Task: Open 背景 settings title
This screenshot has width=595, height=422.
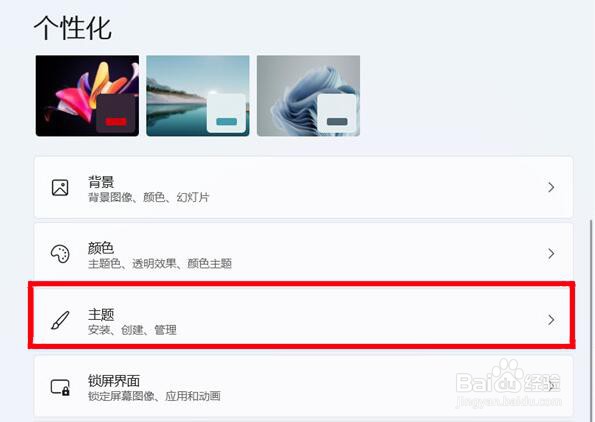Action: 101,182
